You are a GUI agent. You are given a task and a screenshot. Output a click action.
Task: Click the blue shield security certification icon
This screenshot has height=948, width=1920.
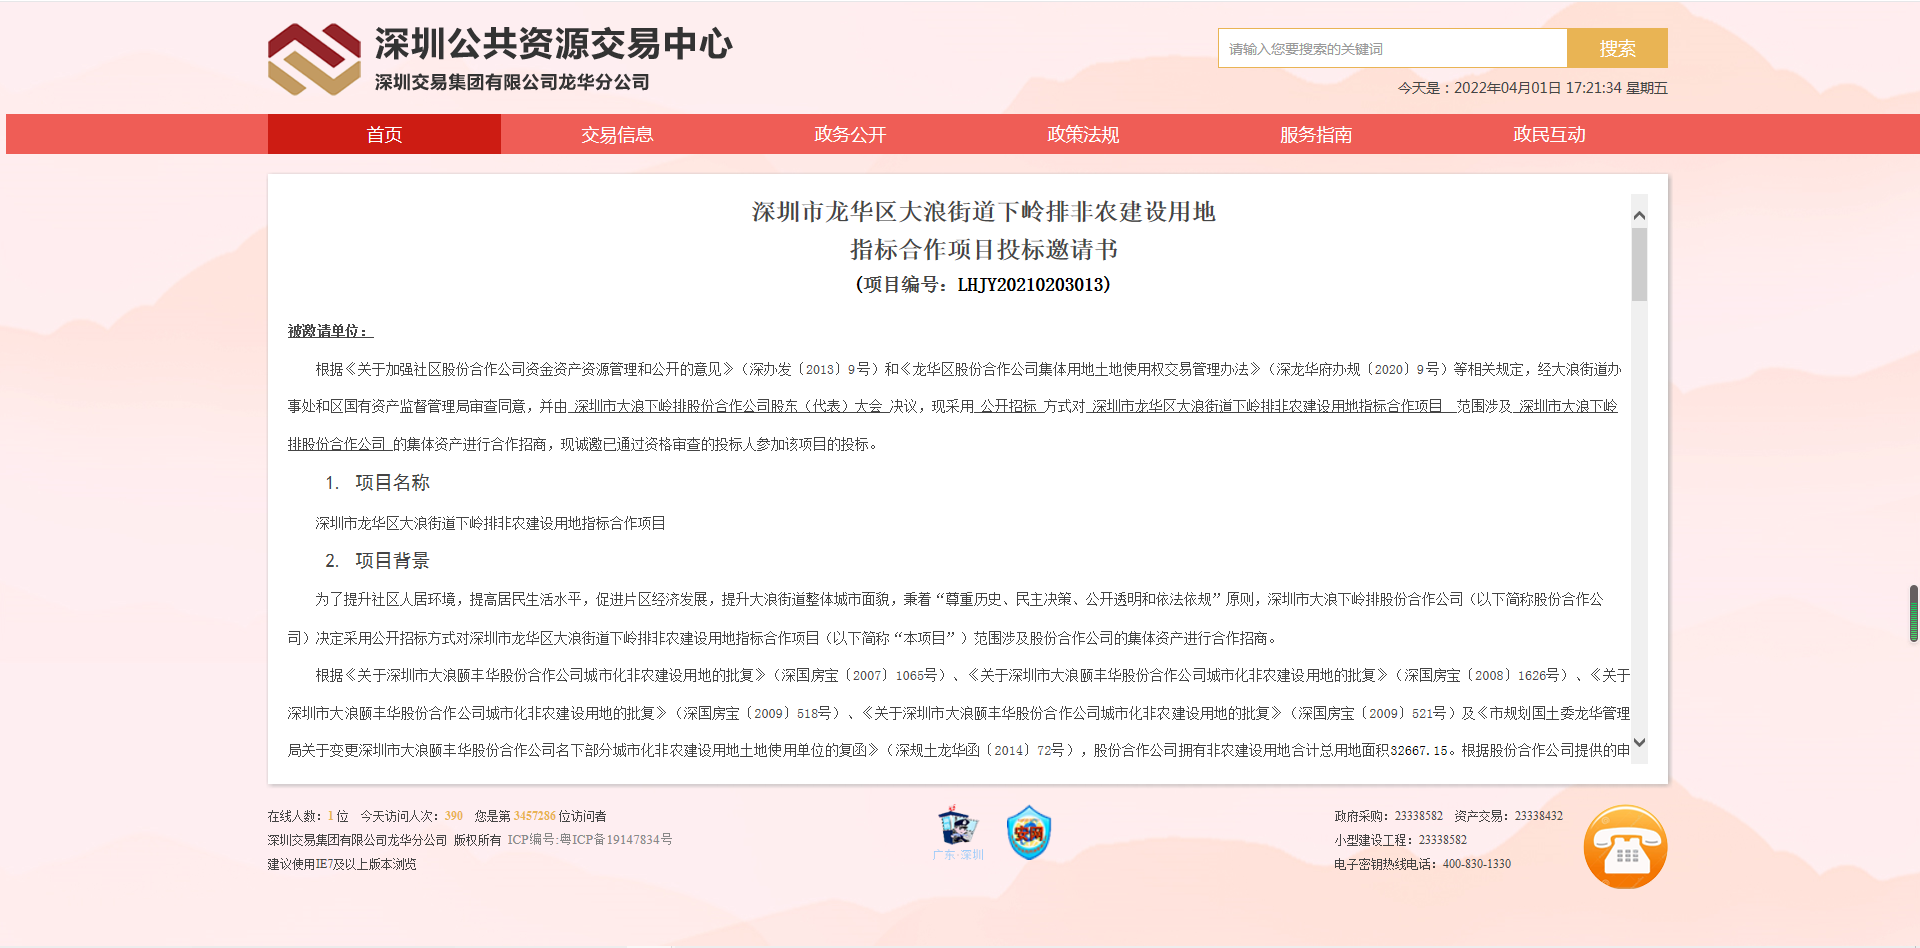pos(1028,832)
